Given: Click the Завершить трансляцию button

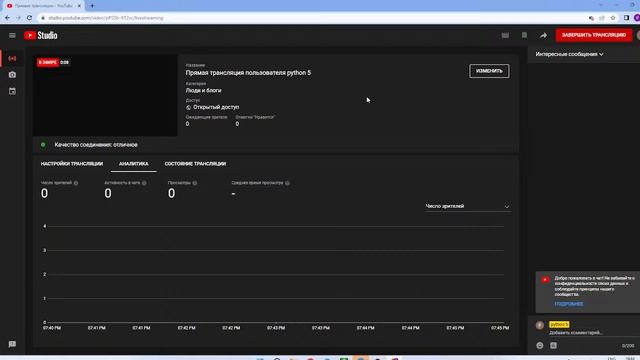Looking at the screenshot, I should coord(594,35).
